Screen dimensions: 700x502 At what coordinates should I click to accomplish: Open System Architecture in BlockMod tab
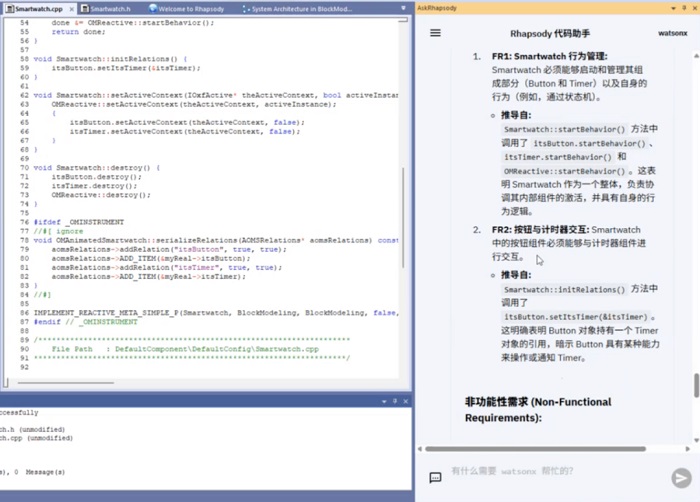(297, 9)
